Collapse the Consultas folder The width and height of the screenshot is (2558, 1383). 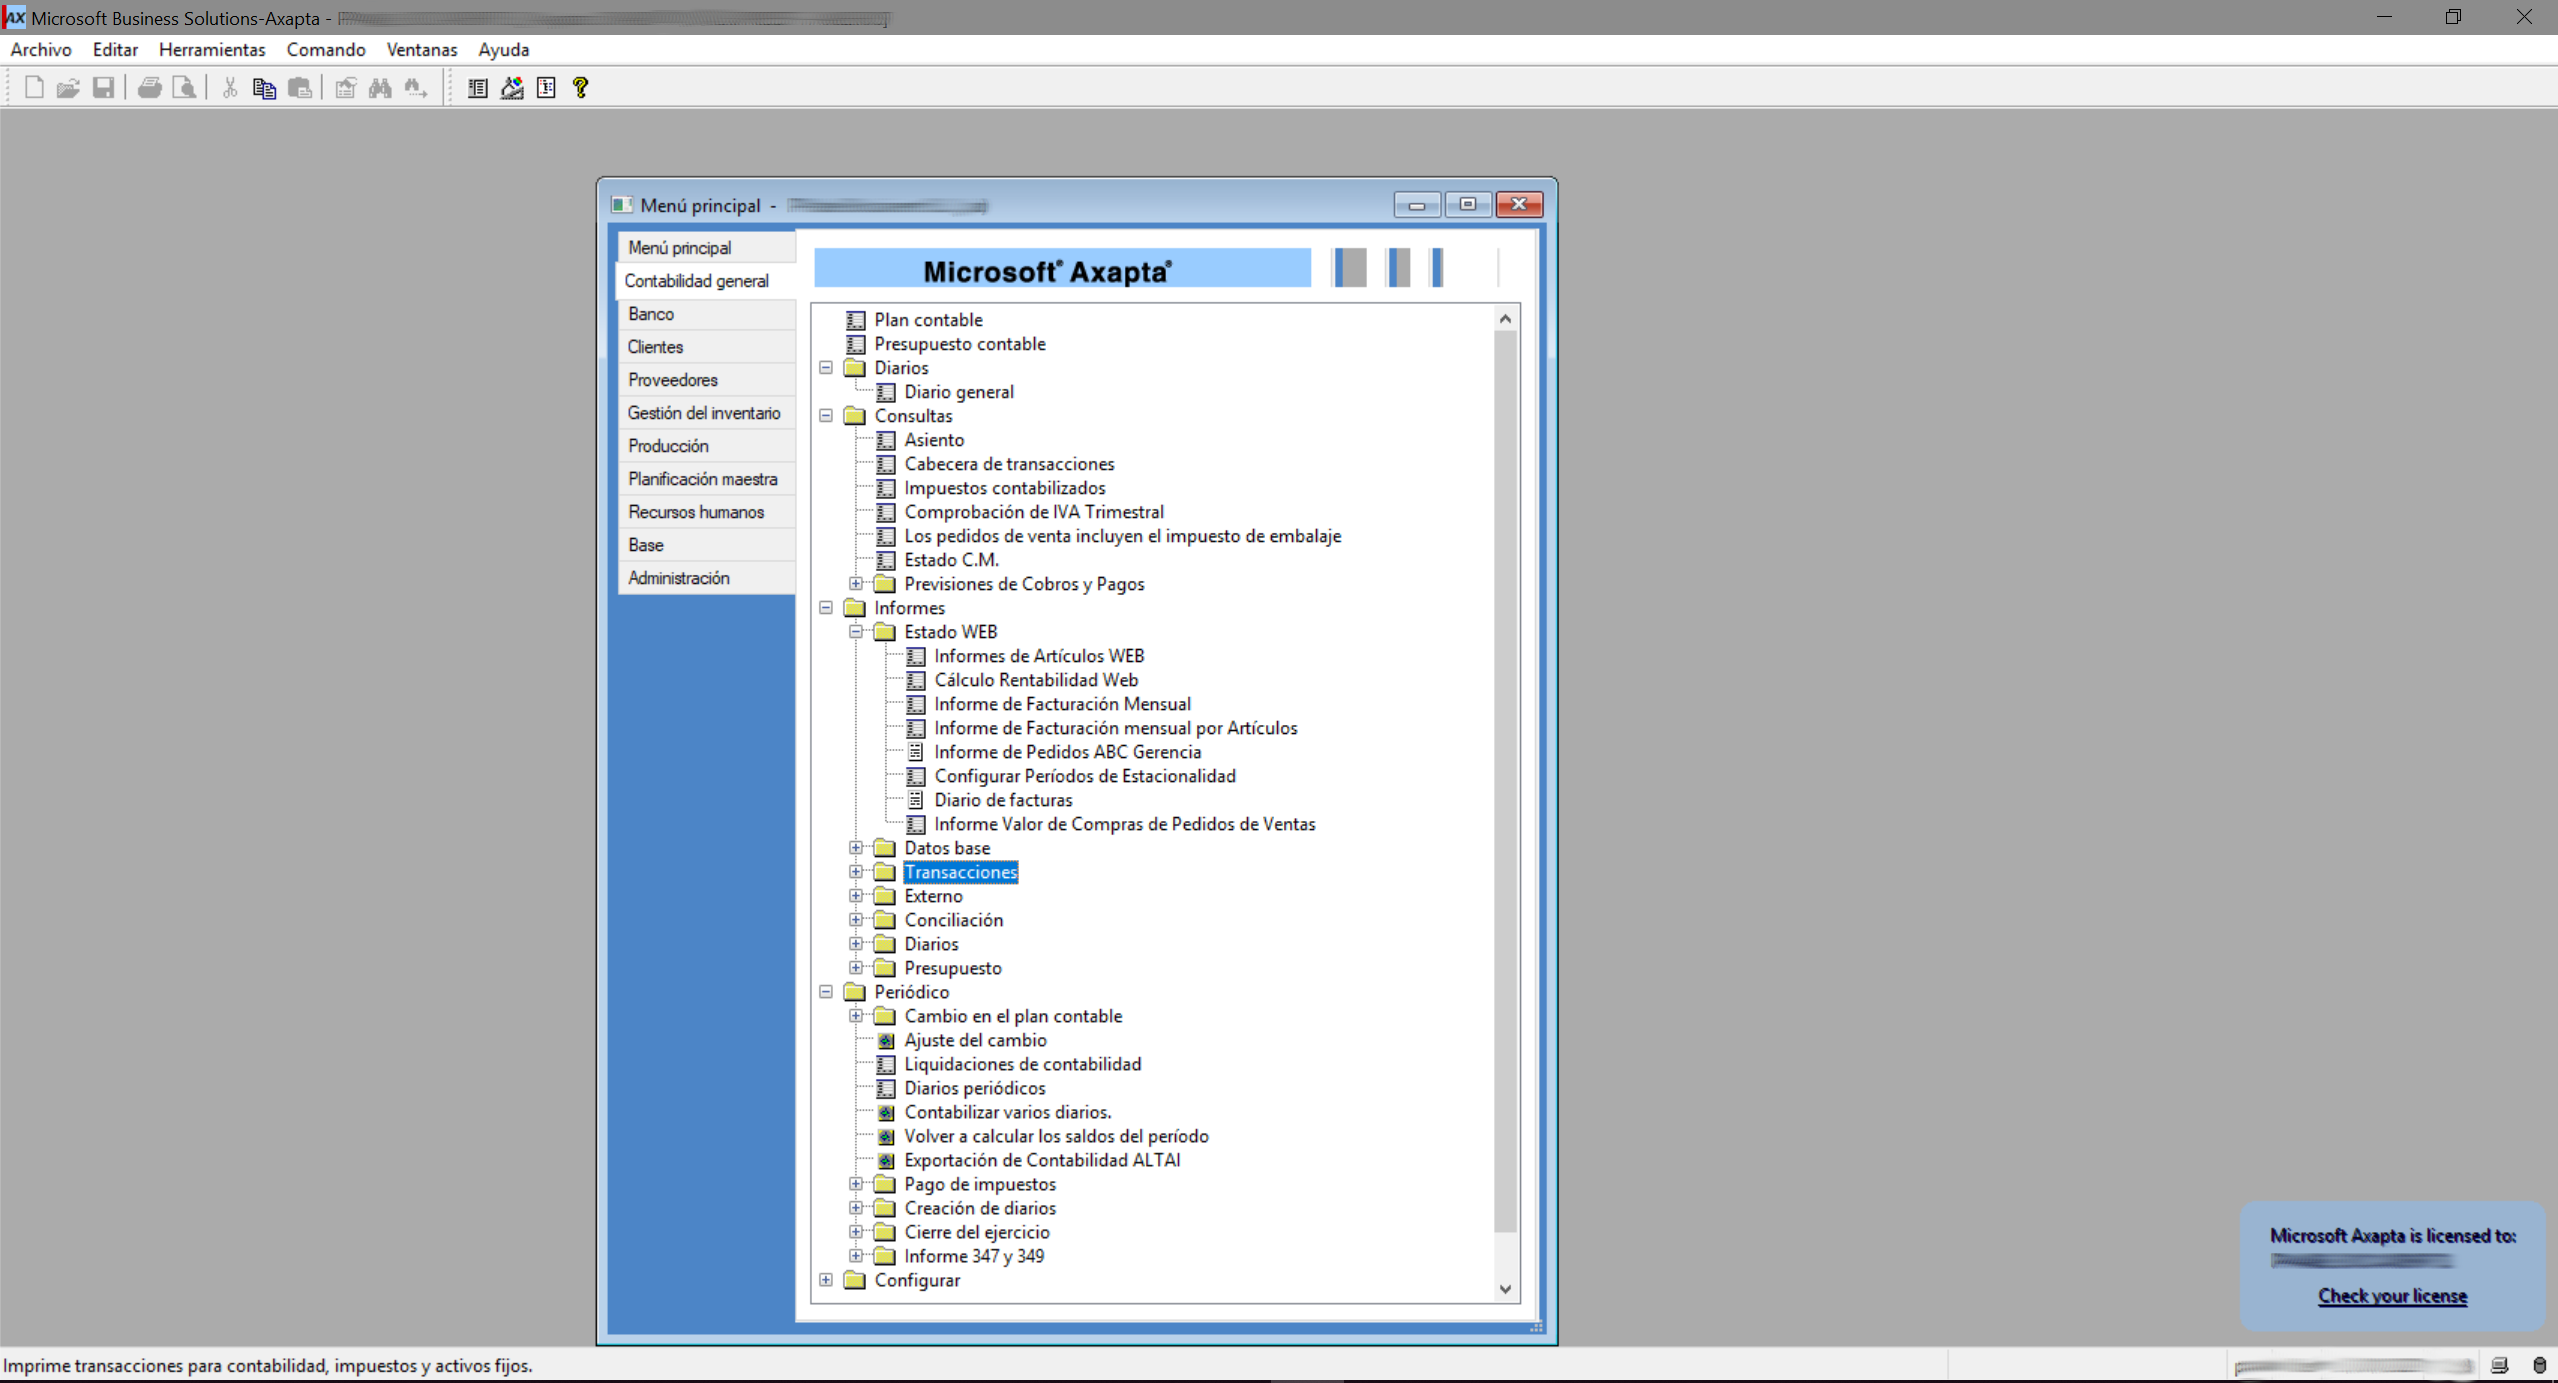point(826,416)
